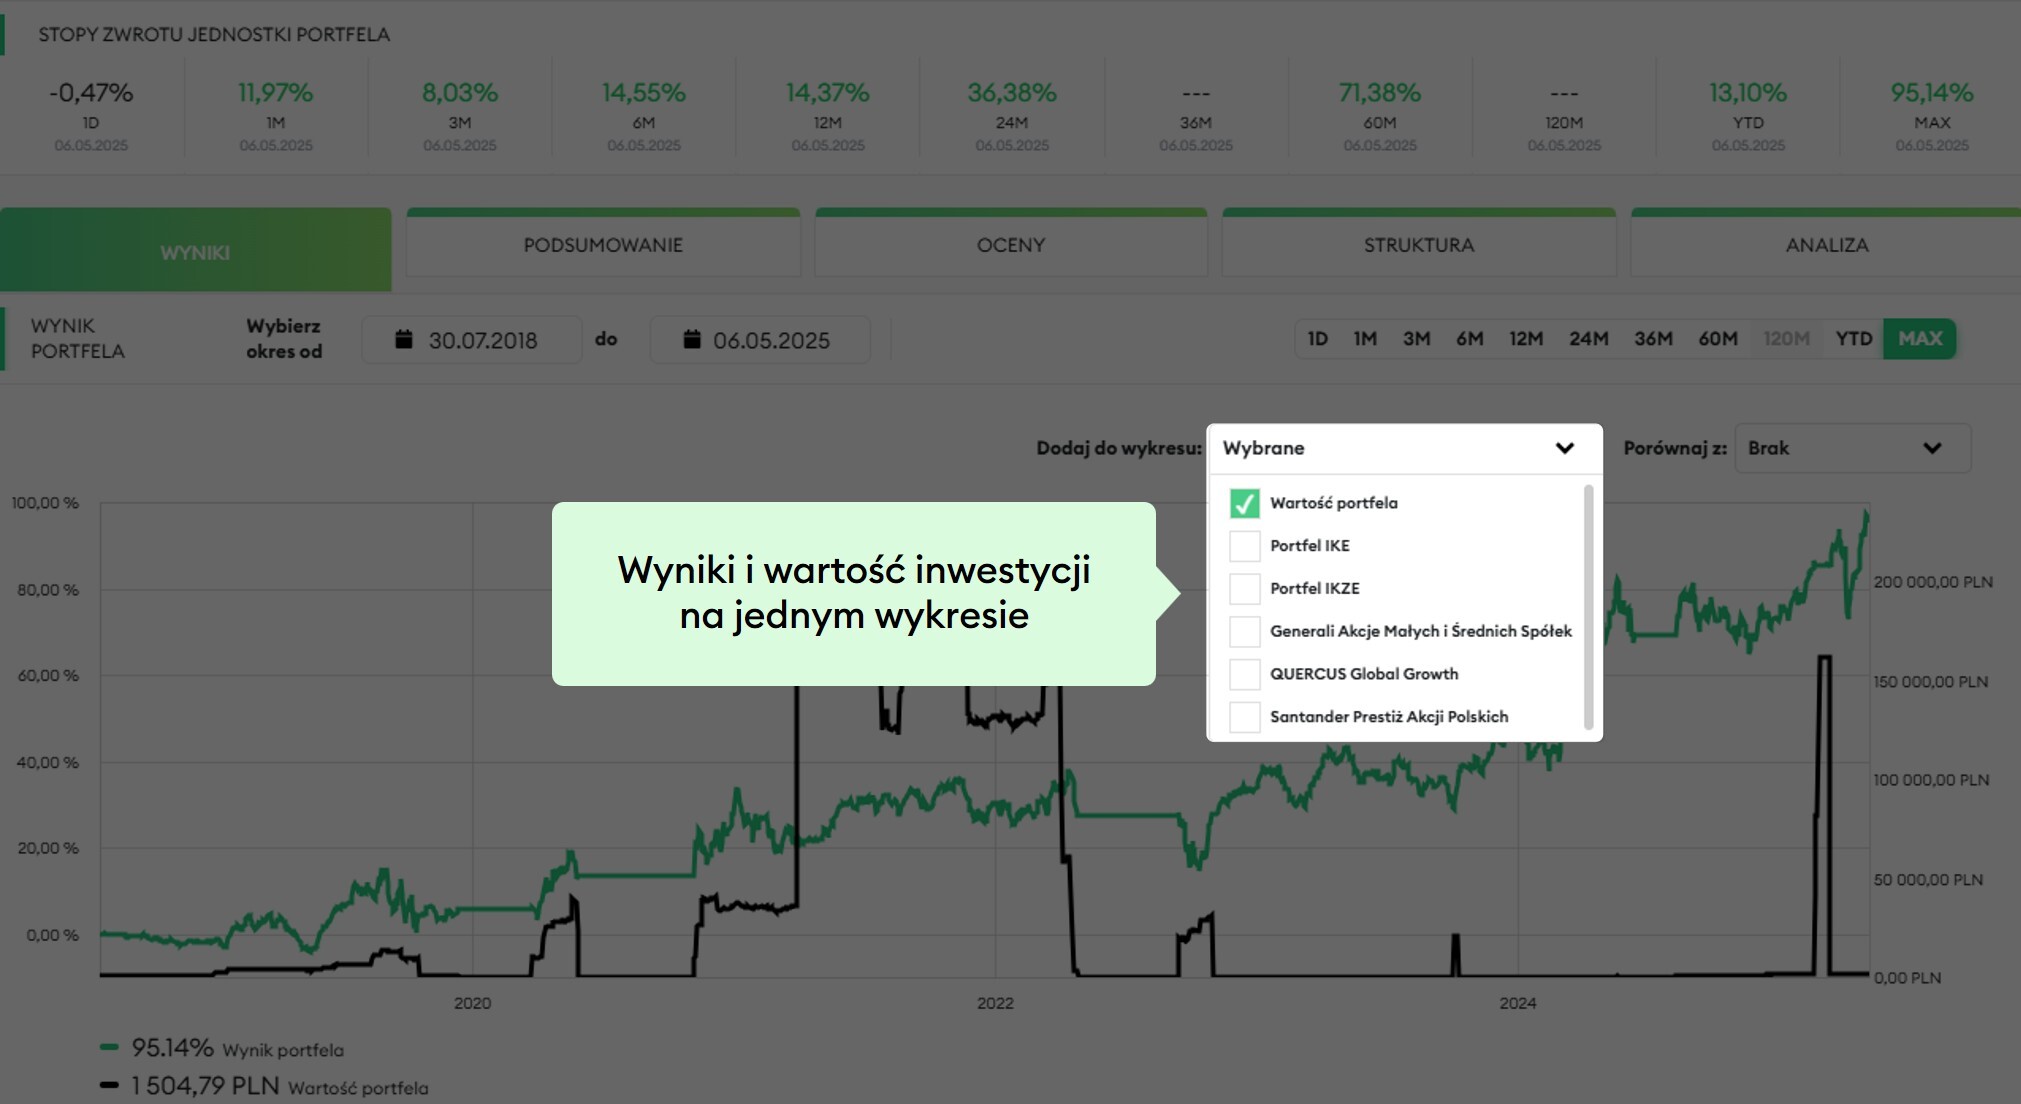Uncheck the Wartość portfela checkbox
The image size is (2021, 1104).
click(x=1244, y=503)
